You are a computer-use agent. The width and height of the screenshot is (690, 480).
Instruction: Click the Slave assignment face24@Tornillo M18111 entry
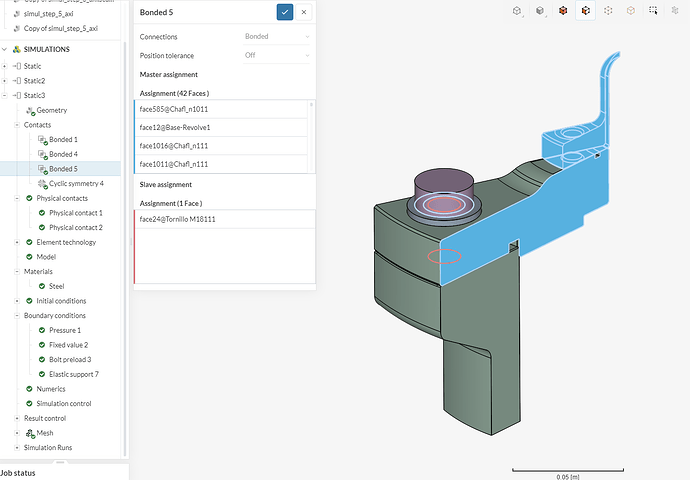pos(178,219)
